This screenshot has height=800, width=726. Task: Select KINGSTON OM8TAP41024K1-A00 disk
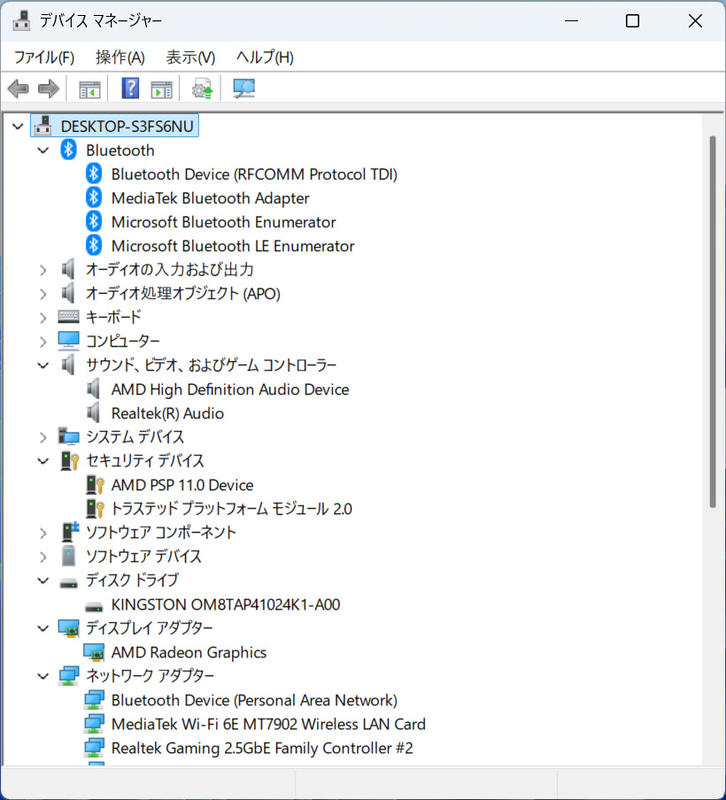[226, 605]
